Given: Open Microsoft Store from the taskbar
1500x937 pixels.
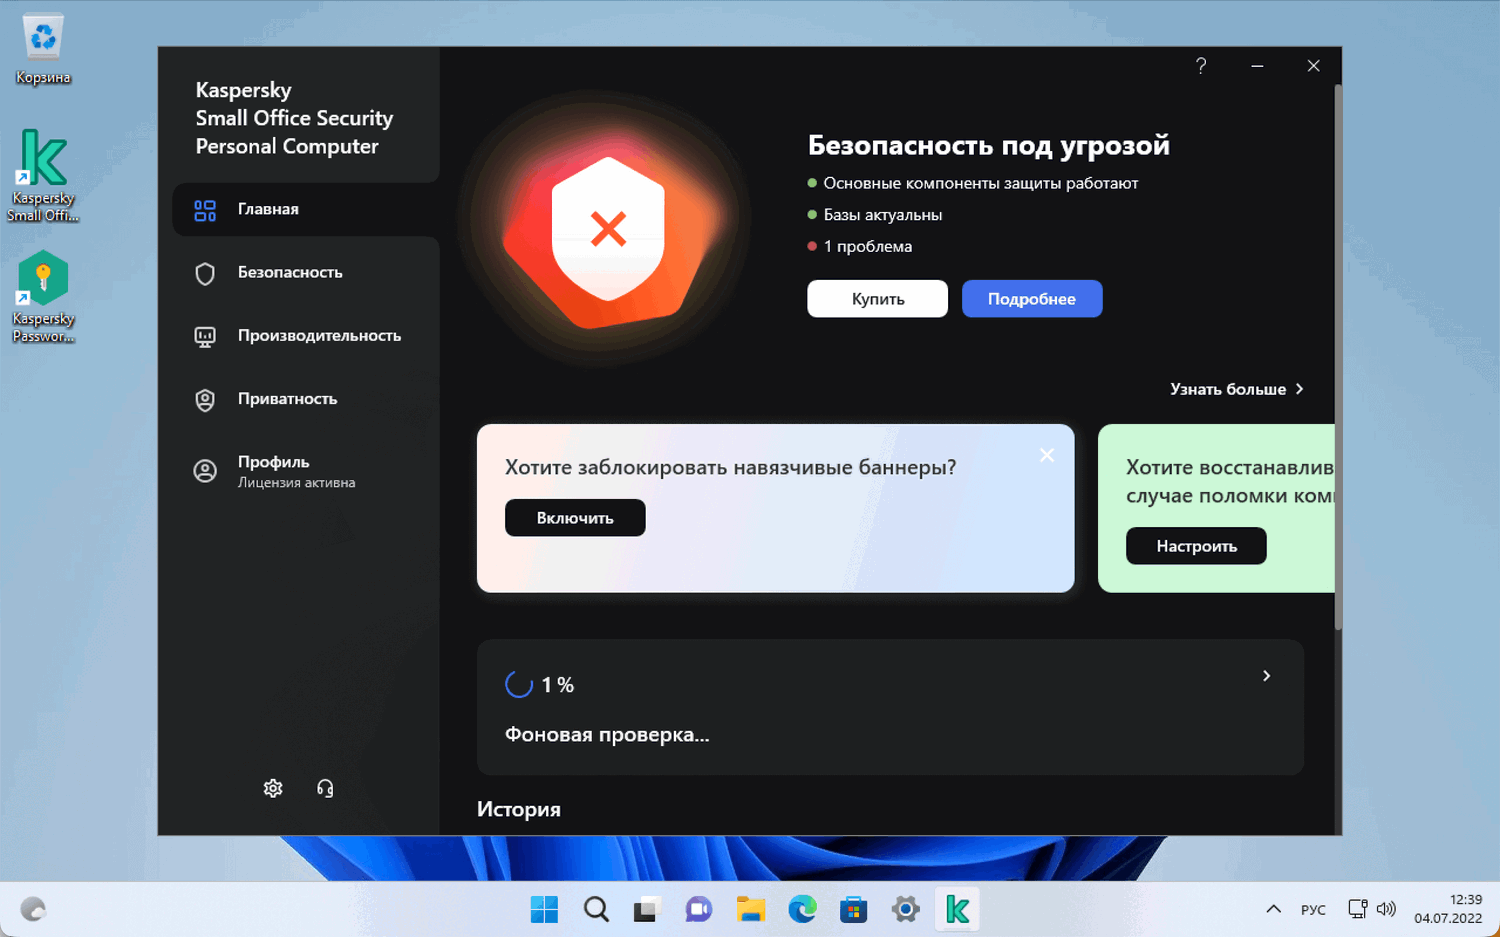Looking at the screenshot, I should point(854,909).
